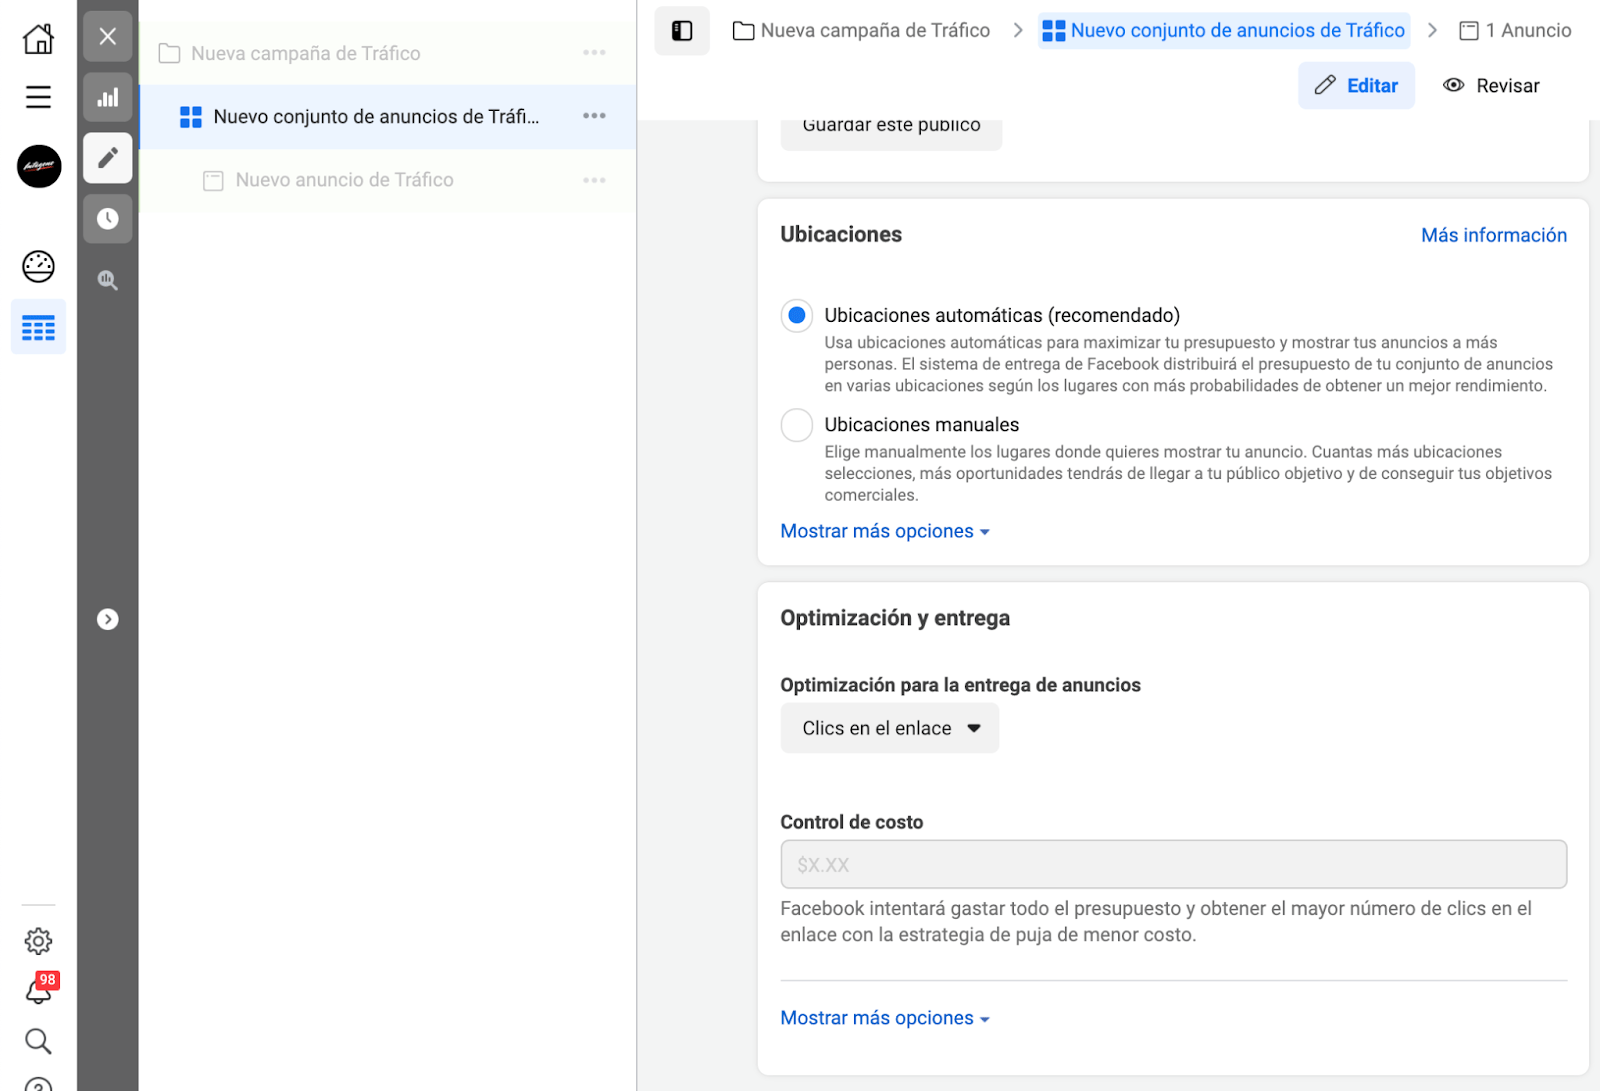Click the Más información link
1600x1091 pixels.
click(x=1494, y=235)
